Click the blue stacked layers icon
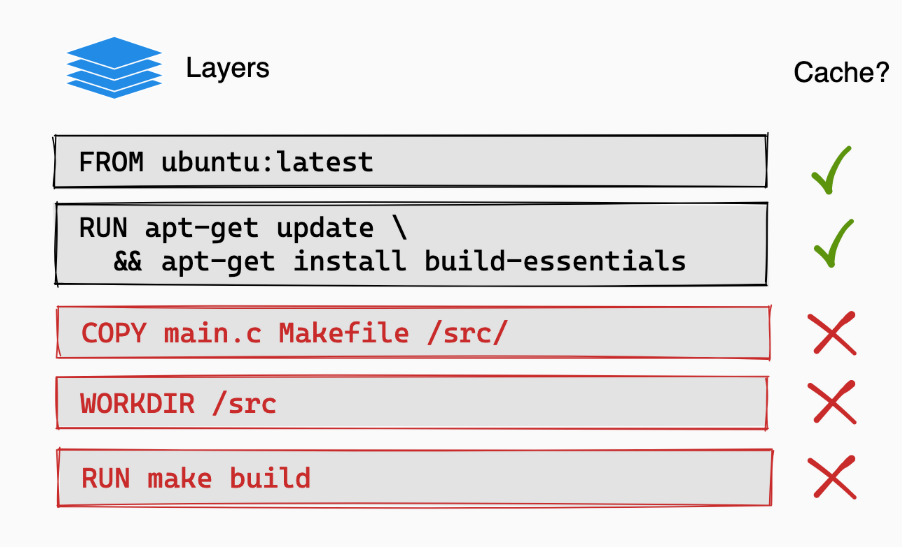The height and width of the screenshot is (547, 902). pyautogui.click(x=114, y=67)
